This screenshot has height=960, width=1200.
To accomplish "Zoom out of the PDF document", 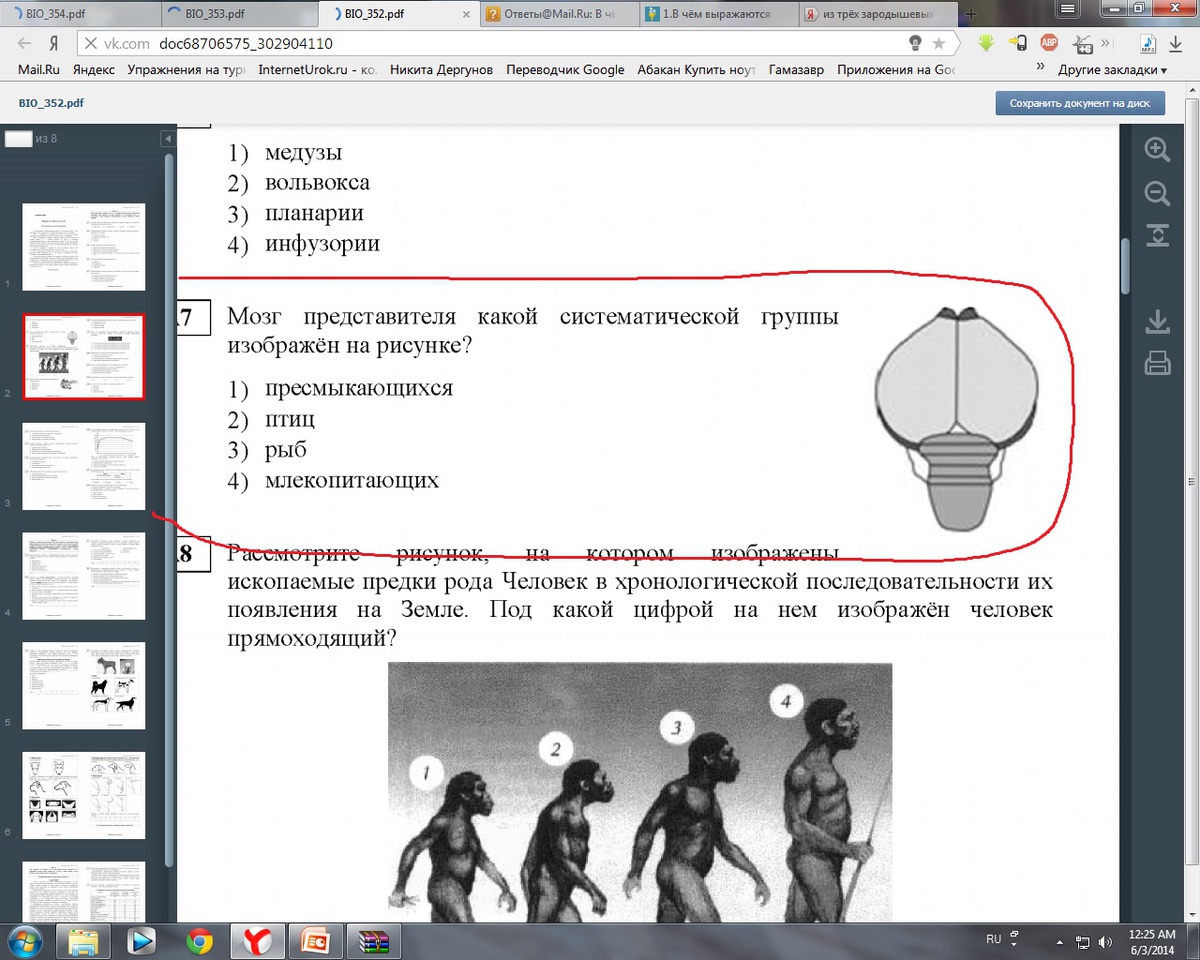I will coord(1157,193).
